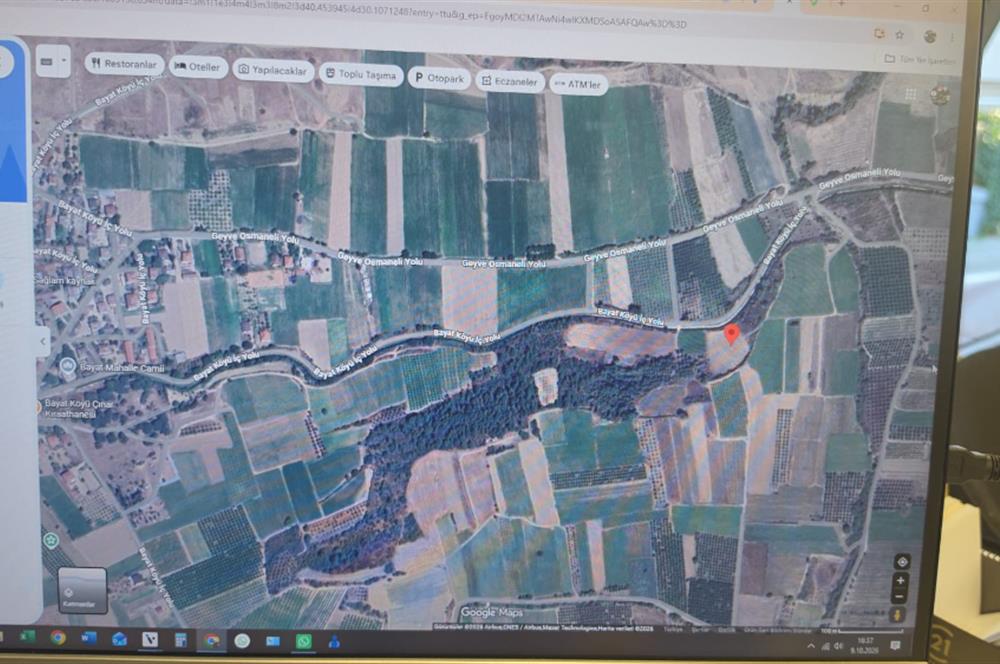The width and height of the screenshot is (1000, 664).
Task: Open the Tüm Yer İşaretleri folder
Action: point(920,60)
